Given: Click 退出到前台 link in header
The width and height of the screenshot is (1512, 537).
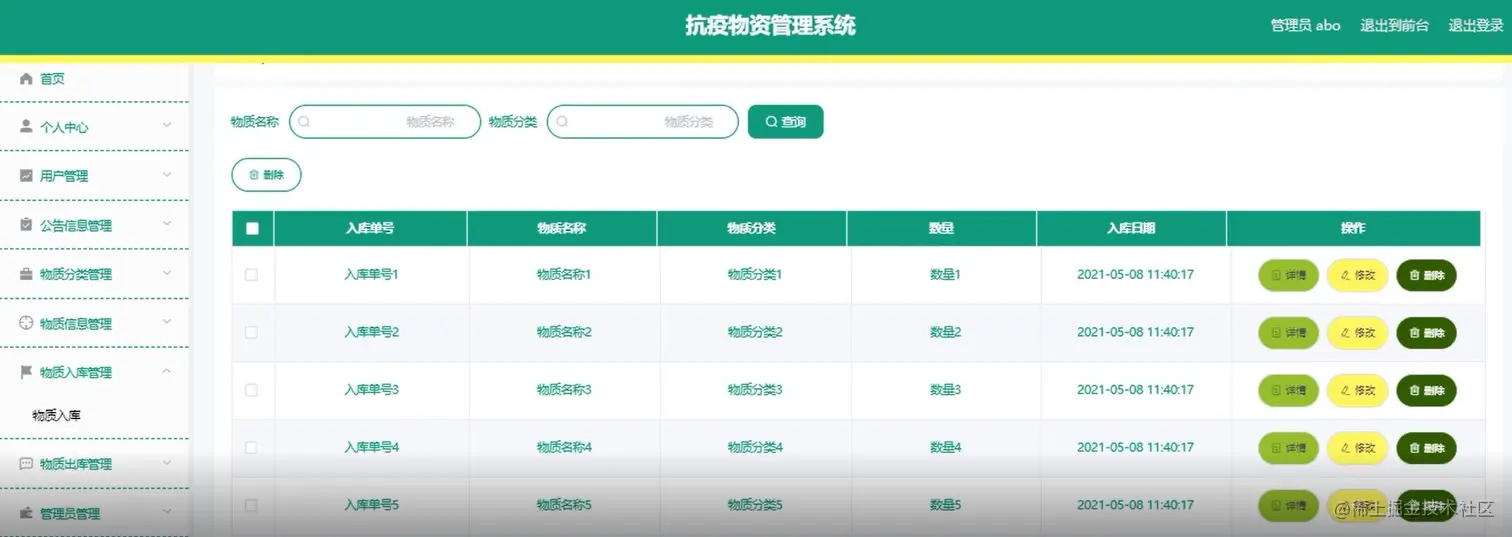Looking at the screenshot, I should coord(1394,26).
